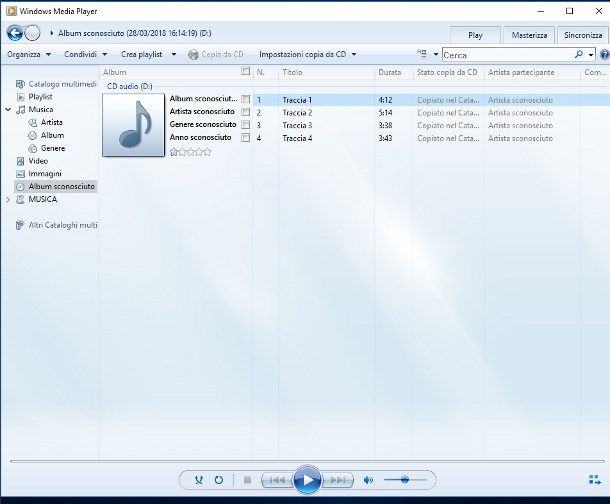The image size is (610, 504).
Task: Click the Musica note icon
Action: click(21, 110)
